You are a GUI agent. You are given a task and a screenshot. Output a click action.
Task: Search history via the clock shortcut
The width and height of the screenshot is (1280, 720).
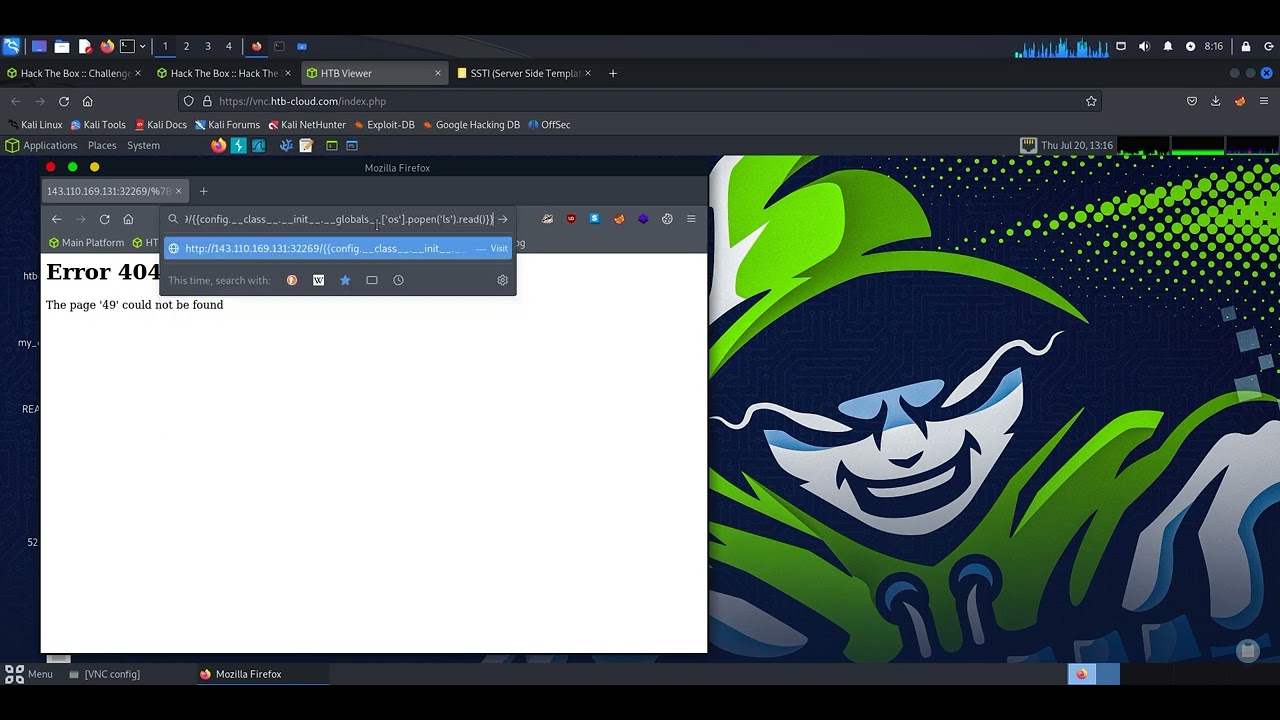coord(398,280)
